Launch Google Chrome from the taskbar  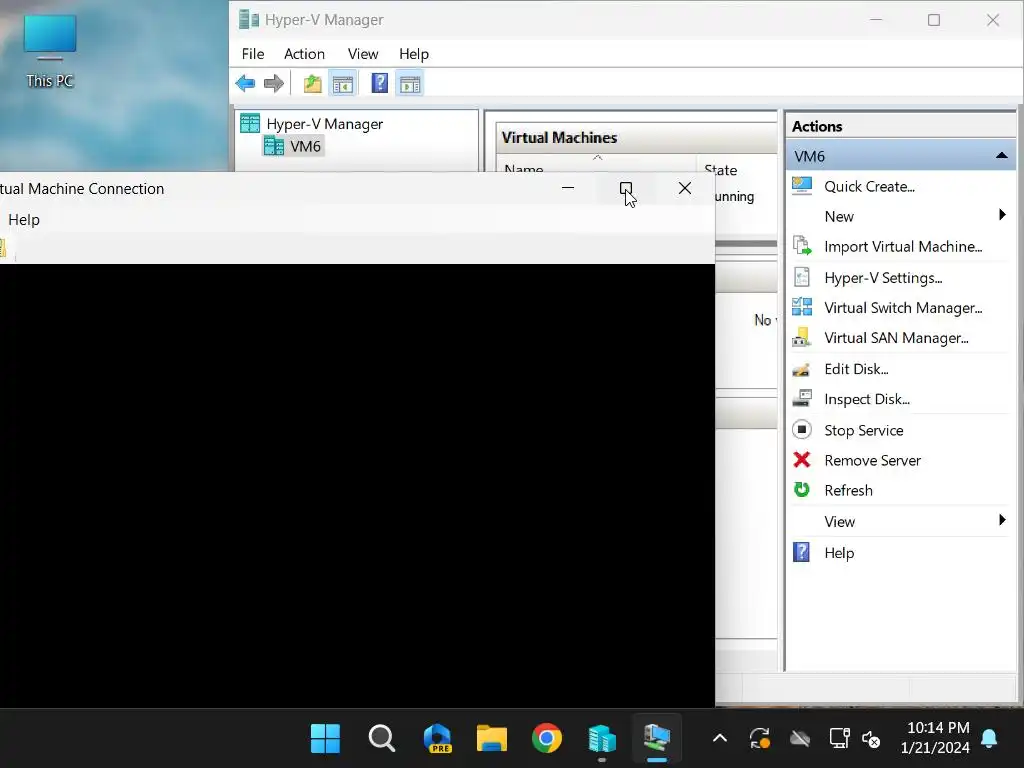(x=547, y=739)
